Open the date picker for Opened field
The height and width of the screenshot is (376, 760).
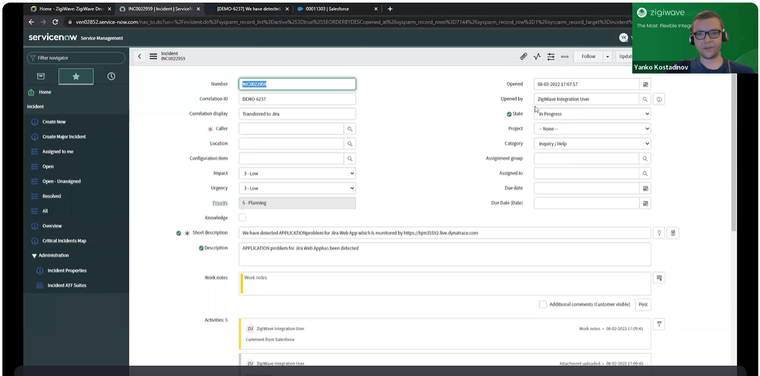pyautogui.click(x=645, y=84)
